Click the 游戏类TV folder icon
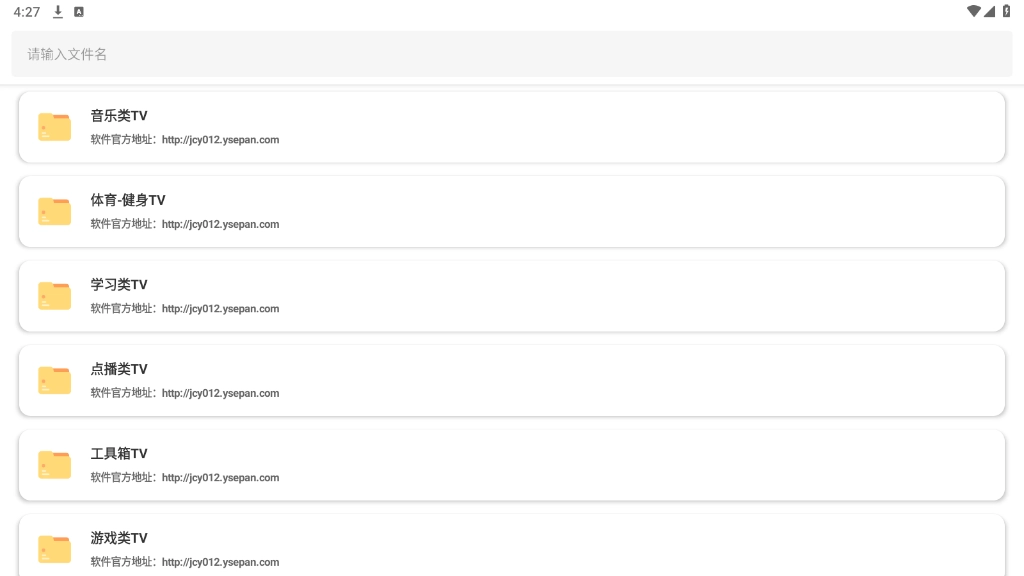Viewport: 1024px width, 576px height. coord(55,549)
